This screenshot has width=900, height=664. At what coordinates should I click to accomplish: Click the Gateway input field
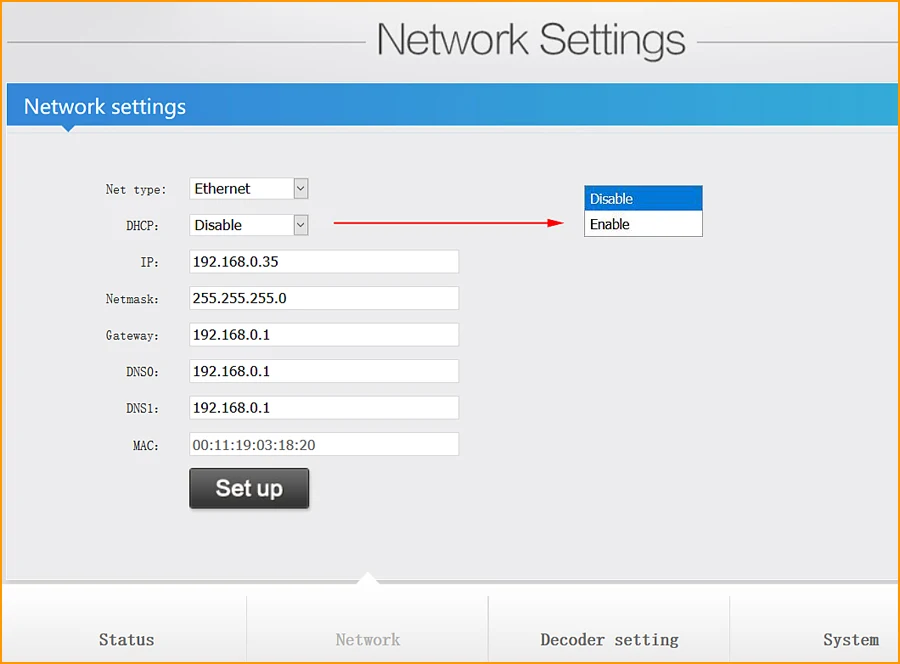point(323,334)
